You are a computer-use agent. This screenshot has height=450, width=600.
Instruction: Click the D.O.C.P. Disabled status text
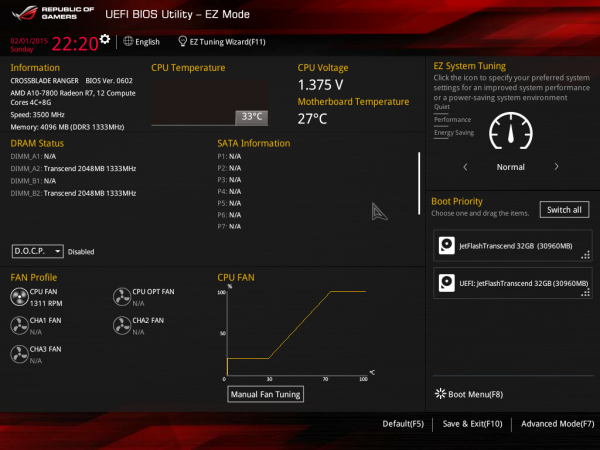point(81,252)
